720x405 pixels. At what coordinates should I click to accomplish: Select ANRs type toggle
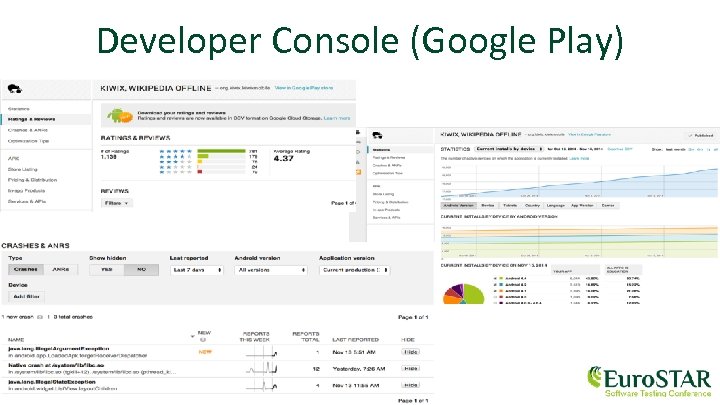coord(61,270)
